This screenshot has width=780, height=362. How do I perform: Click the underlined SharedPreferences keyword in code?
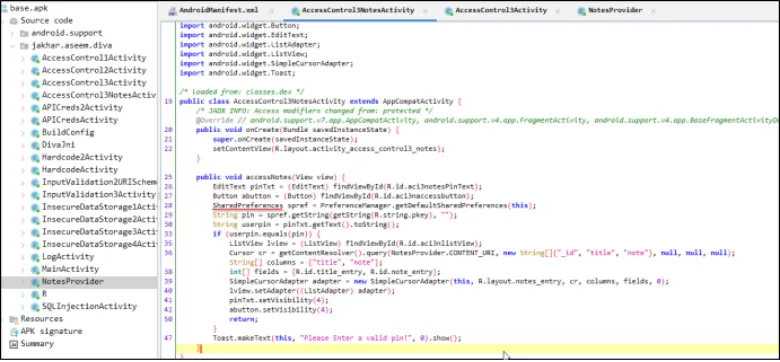(x=248, y=205)
